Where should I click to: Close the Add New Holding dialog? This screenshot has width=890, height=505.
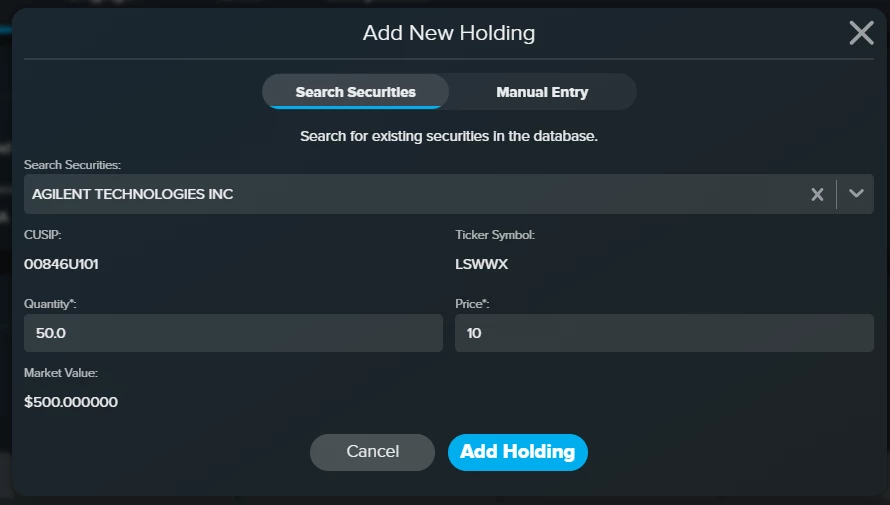861,33
